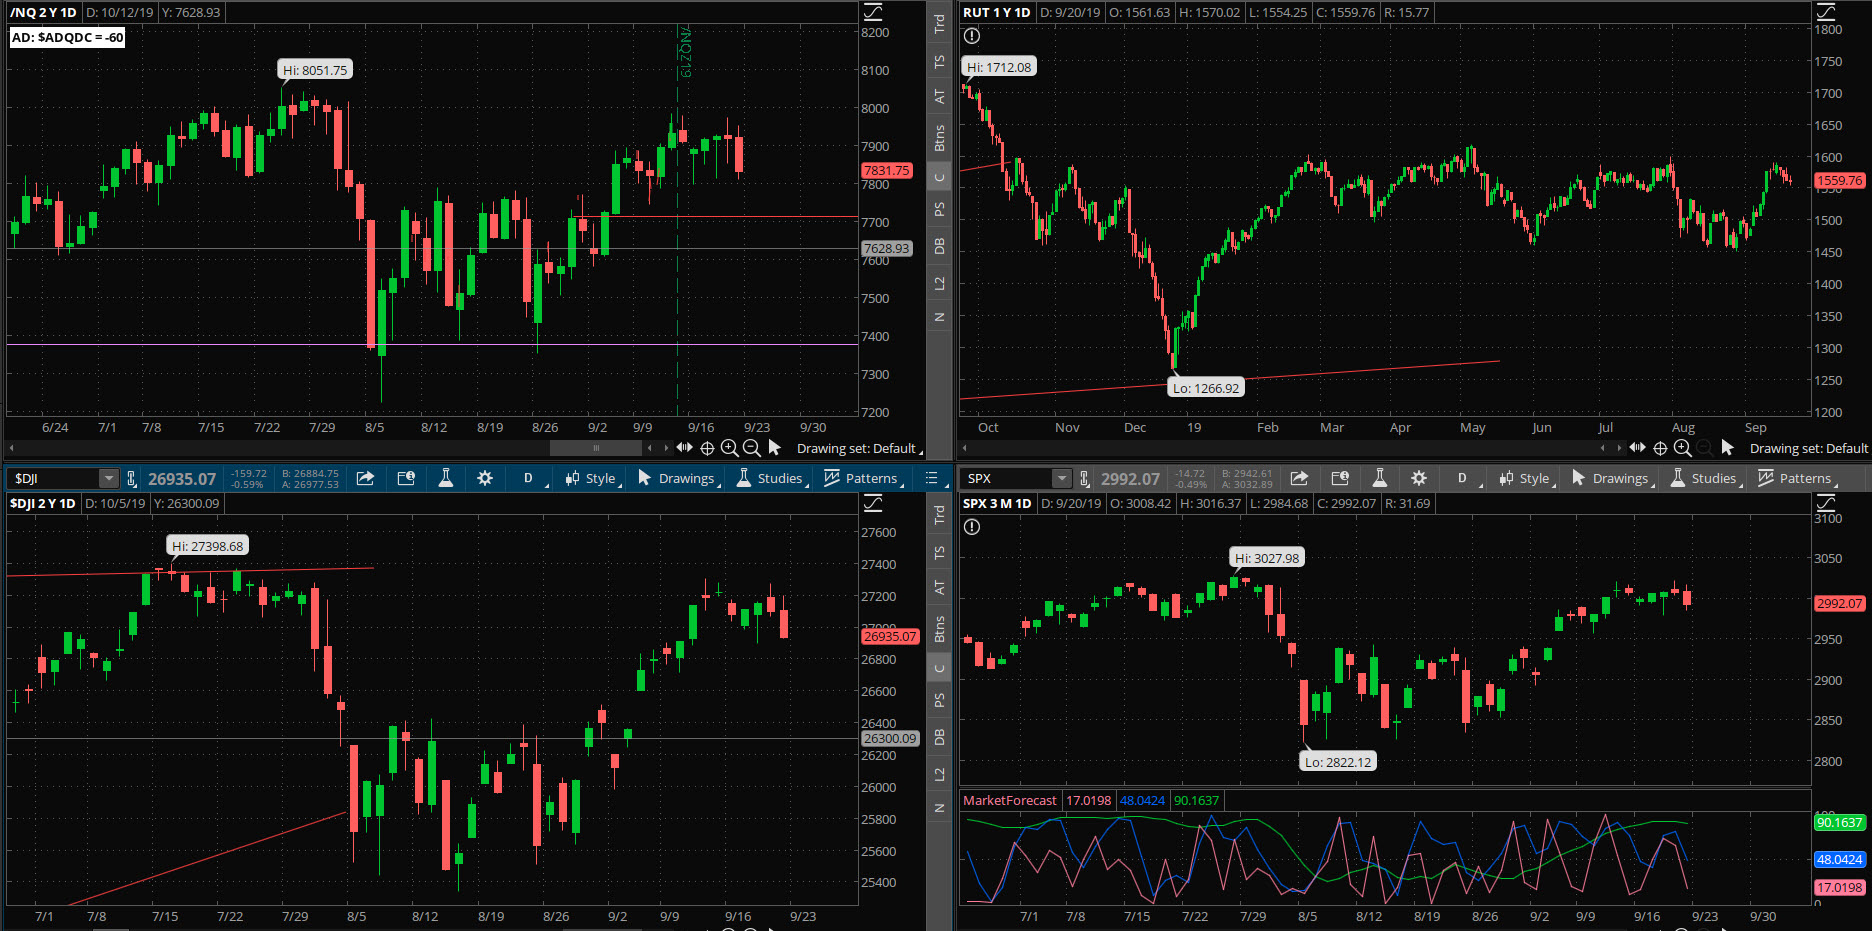Viewport: 1872px width, 931px height.
Task: Click the Hi: 8051.75 bubble on /NQ chart
Action: pyautogui.click(x=315, y=70)
